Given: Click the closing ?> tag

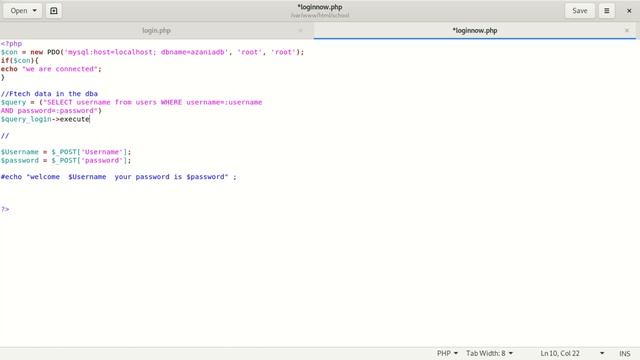Looking at the screenshot, I should click(x=5, y=209).
